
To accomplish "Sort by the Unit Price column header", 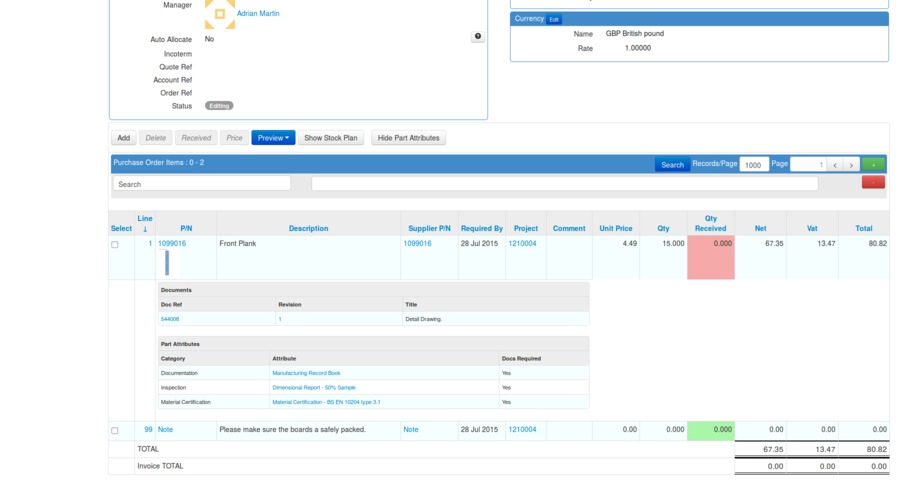I will tap(615, 228).
